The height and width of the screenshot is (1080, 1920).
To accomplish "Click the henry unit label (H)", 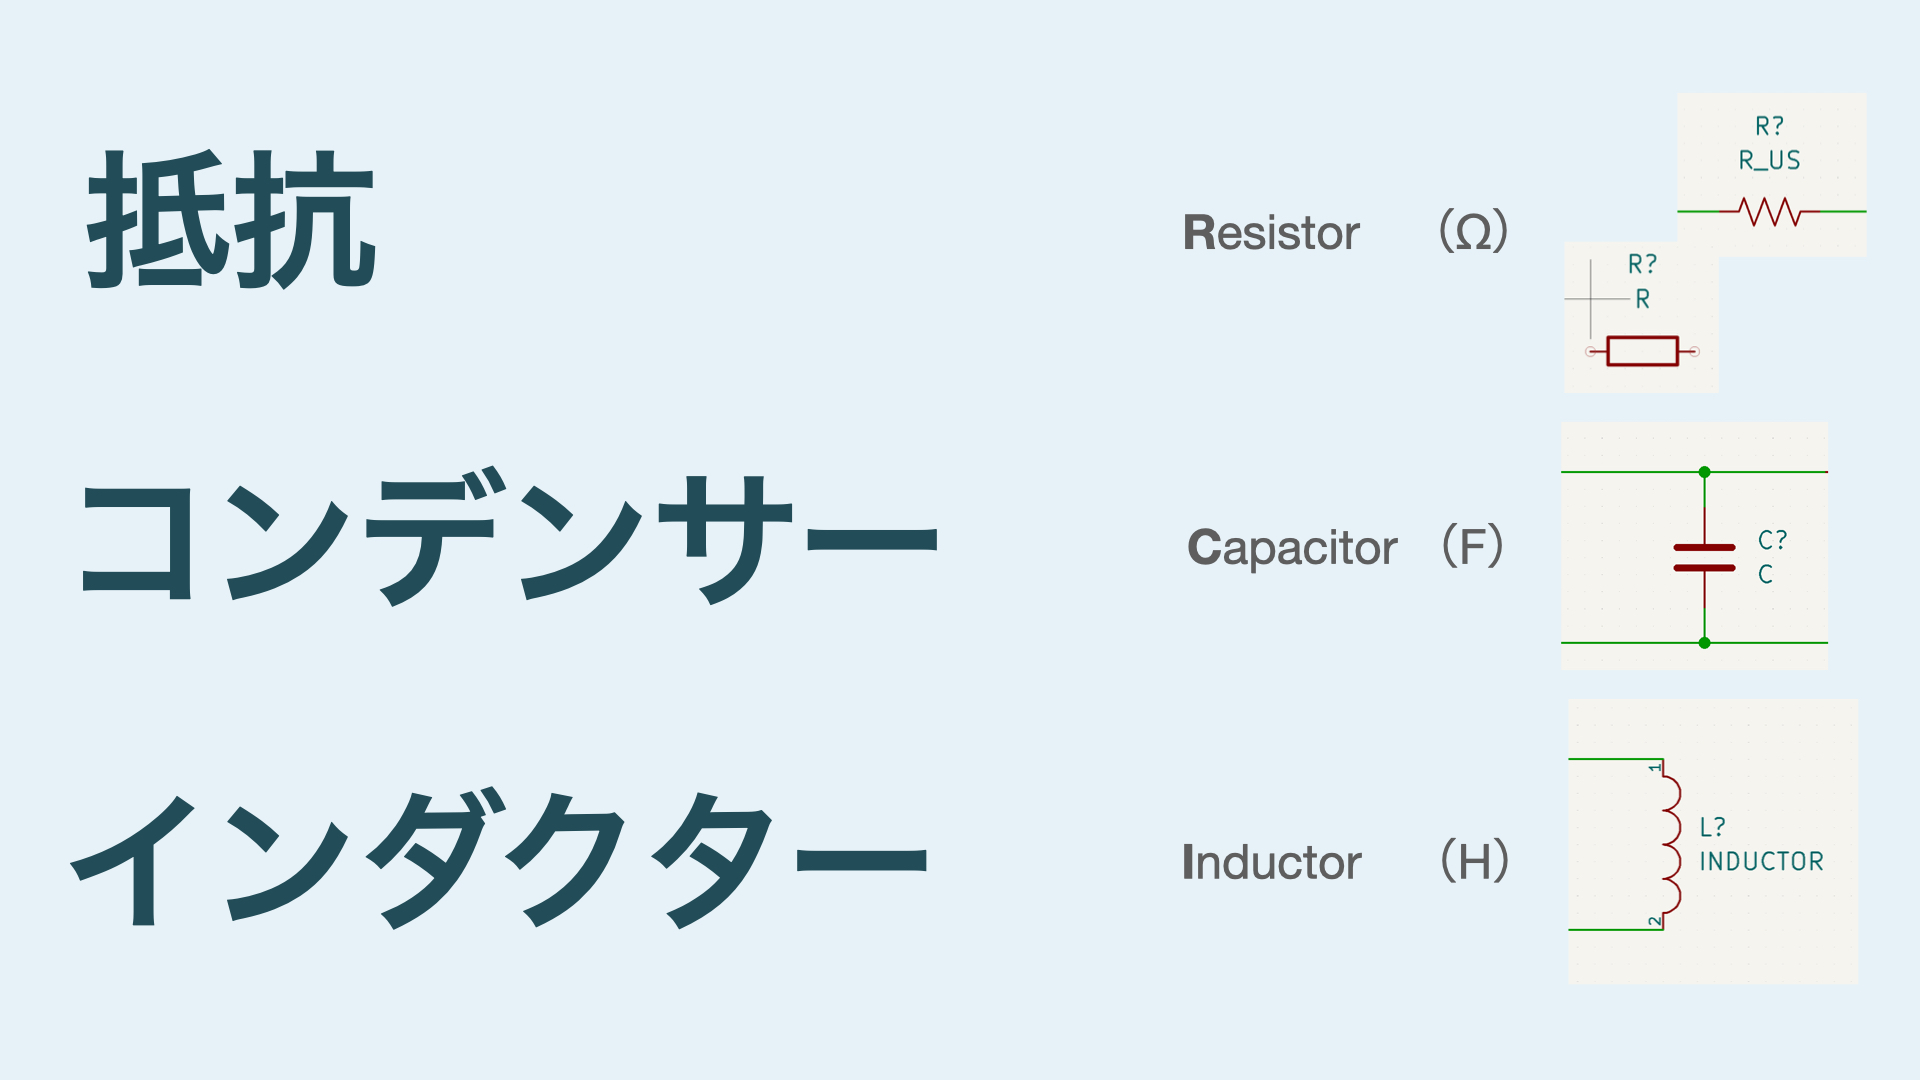I will (1475, 861).
